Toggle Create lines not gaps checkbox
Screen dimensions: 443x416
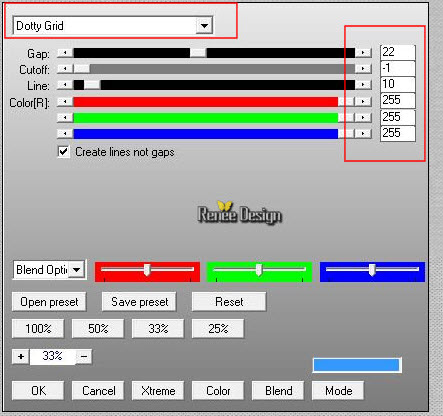point(63,152)
